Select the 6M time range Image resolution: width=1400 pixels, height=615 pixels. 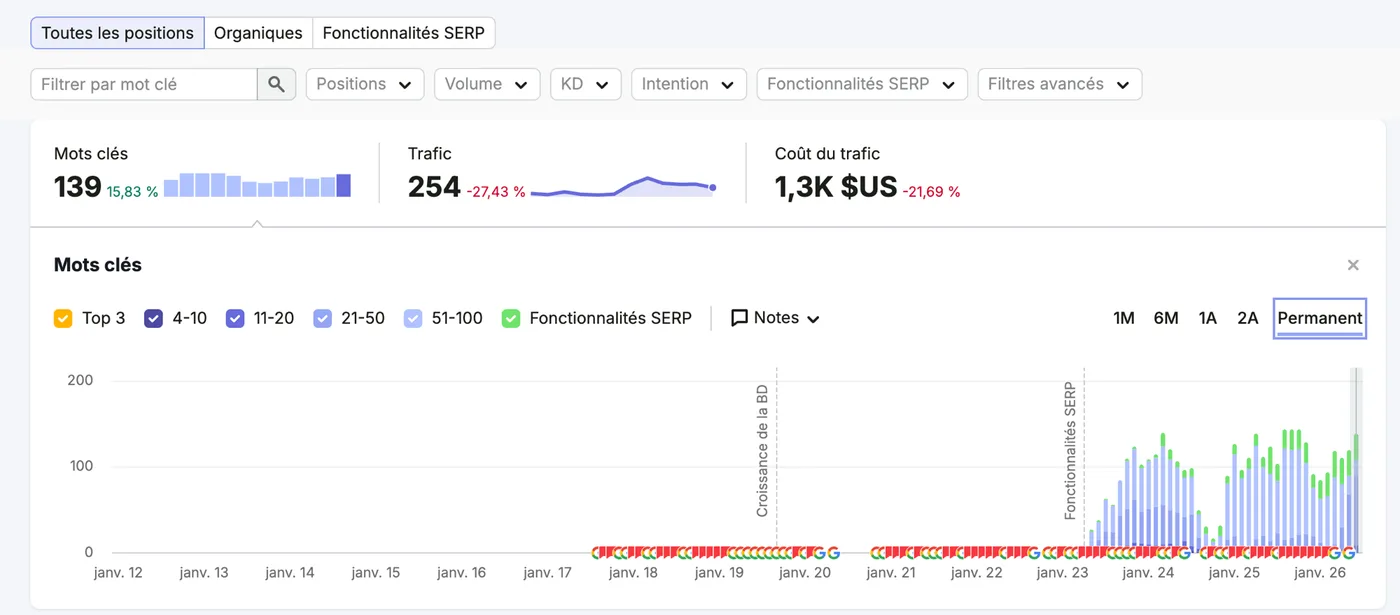coord(1166,318)
